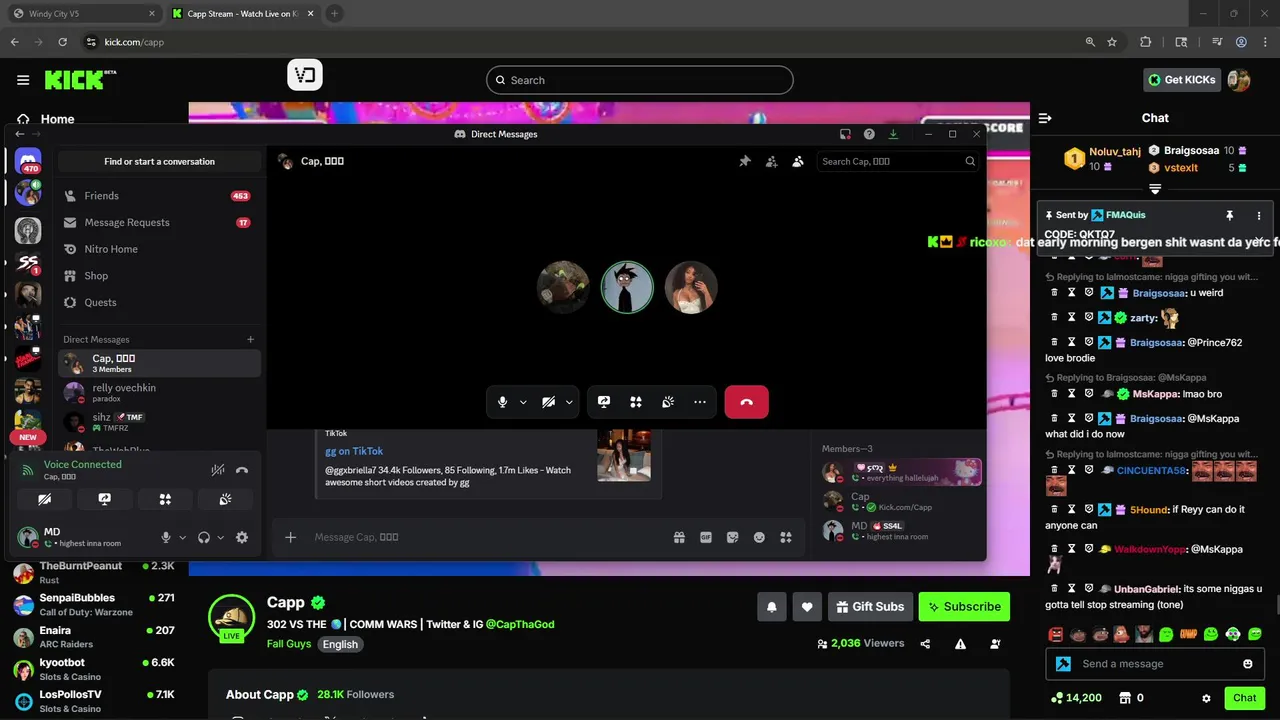Open soundboard in the voice panel

[x=226, y=499]
